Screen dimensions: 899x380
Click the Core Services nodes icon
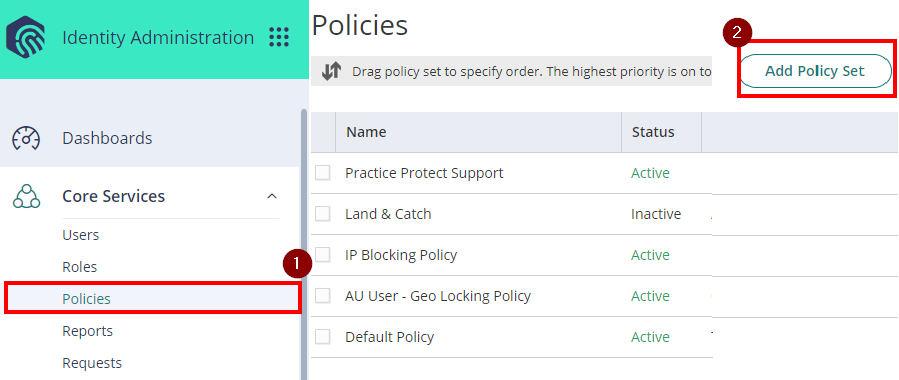pyautogui.click(x=26, y=196)
